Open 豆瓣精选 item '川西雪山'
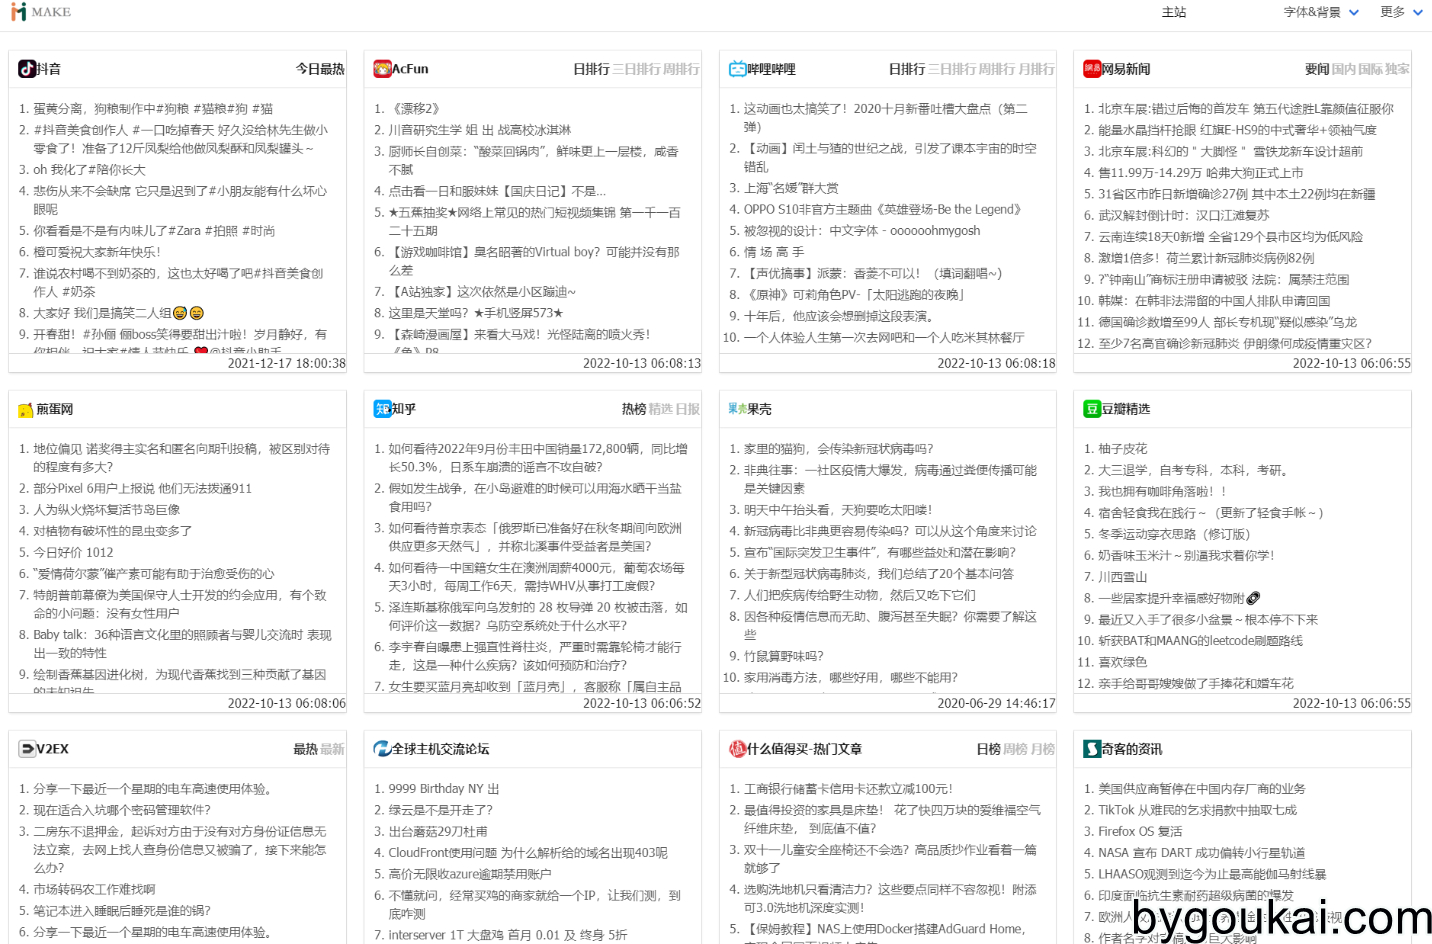The image size is (1432, 944). coord(1123,577)
